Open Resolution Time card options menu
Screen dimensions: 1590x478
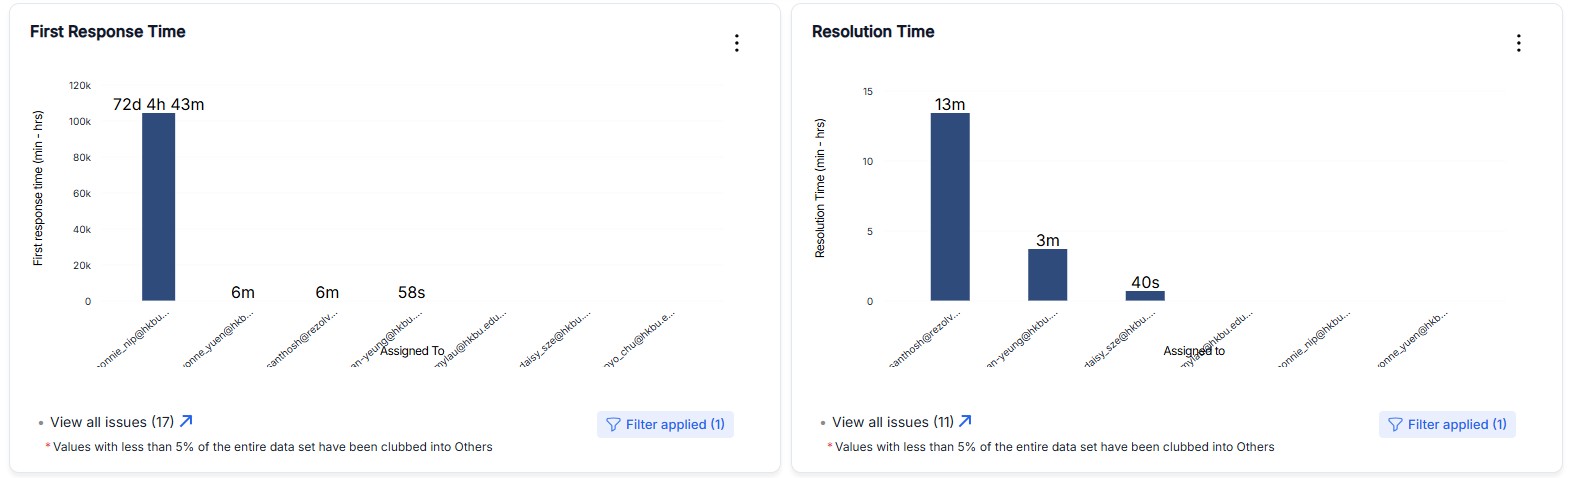click(x=1519, y=43)
